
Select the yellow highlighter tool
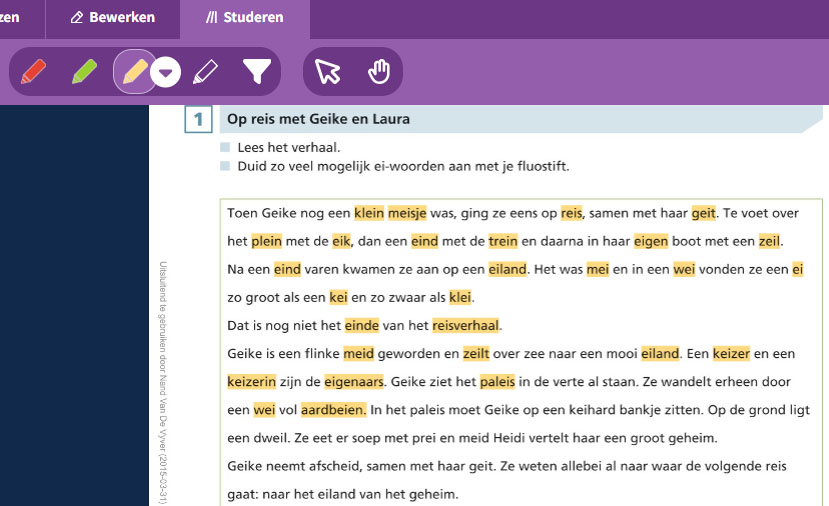pos(132,72)
